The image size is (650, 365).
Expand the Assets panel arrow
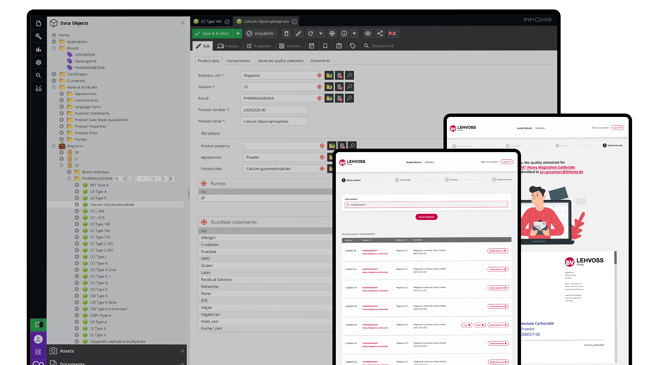182,351
